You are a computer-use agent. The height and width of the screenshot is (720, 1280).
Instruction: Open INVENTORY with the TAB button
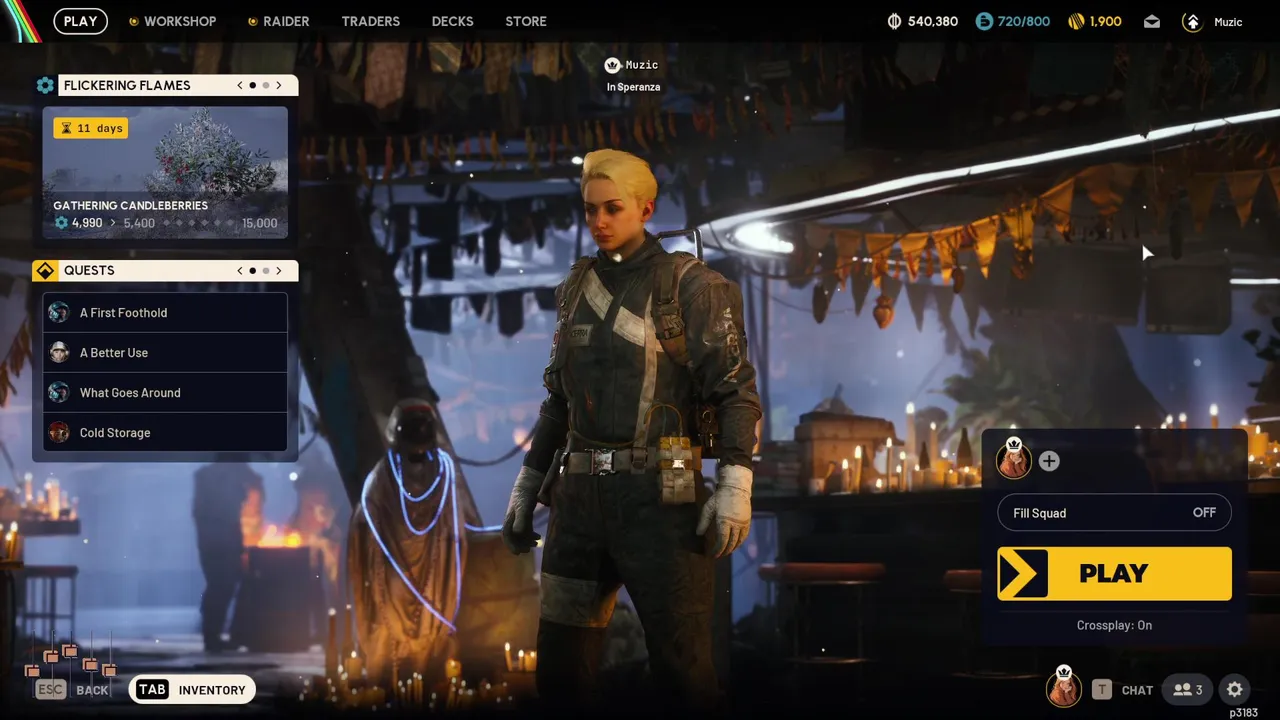[x=192, y=689]
